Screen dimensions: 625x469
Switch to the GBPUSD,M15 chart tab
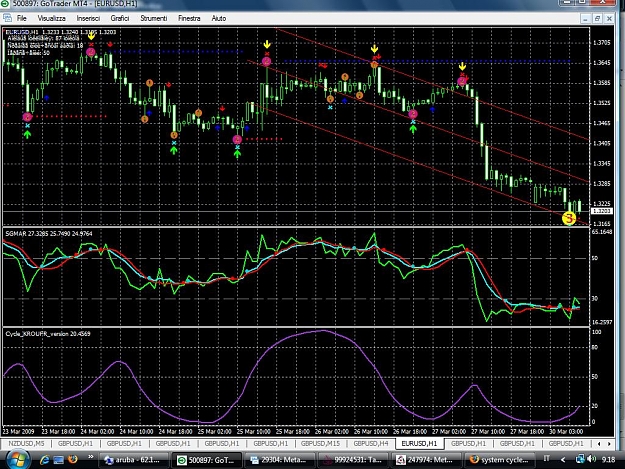(320, 443)
